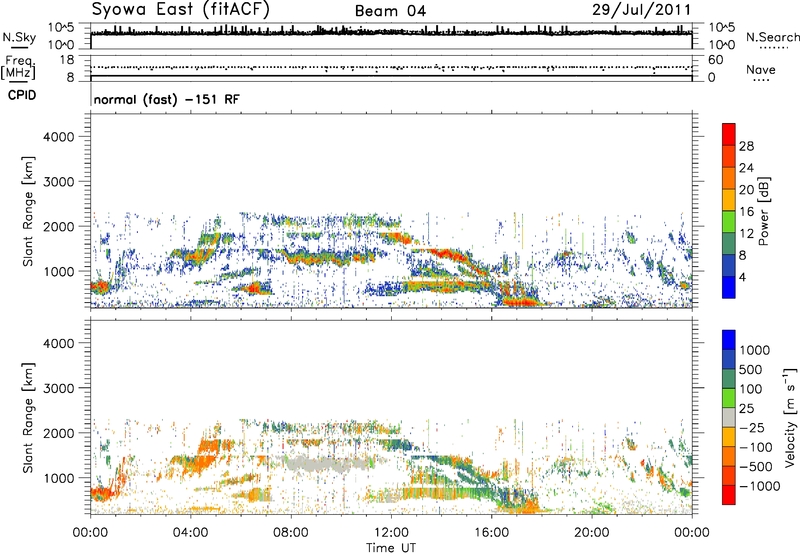800x554 pixels.
Task: Select the "16" power colorbar value
Action: click(x=746, y=212)
